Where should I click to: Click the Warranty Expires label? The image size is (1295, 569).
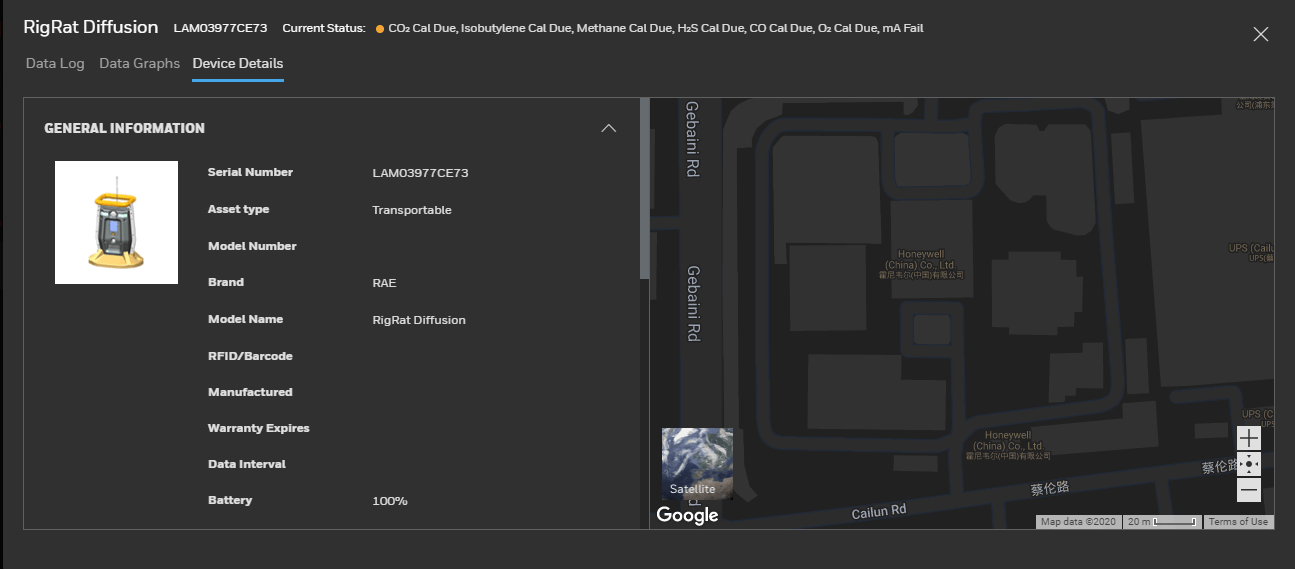click(259, 428)
